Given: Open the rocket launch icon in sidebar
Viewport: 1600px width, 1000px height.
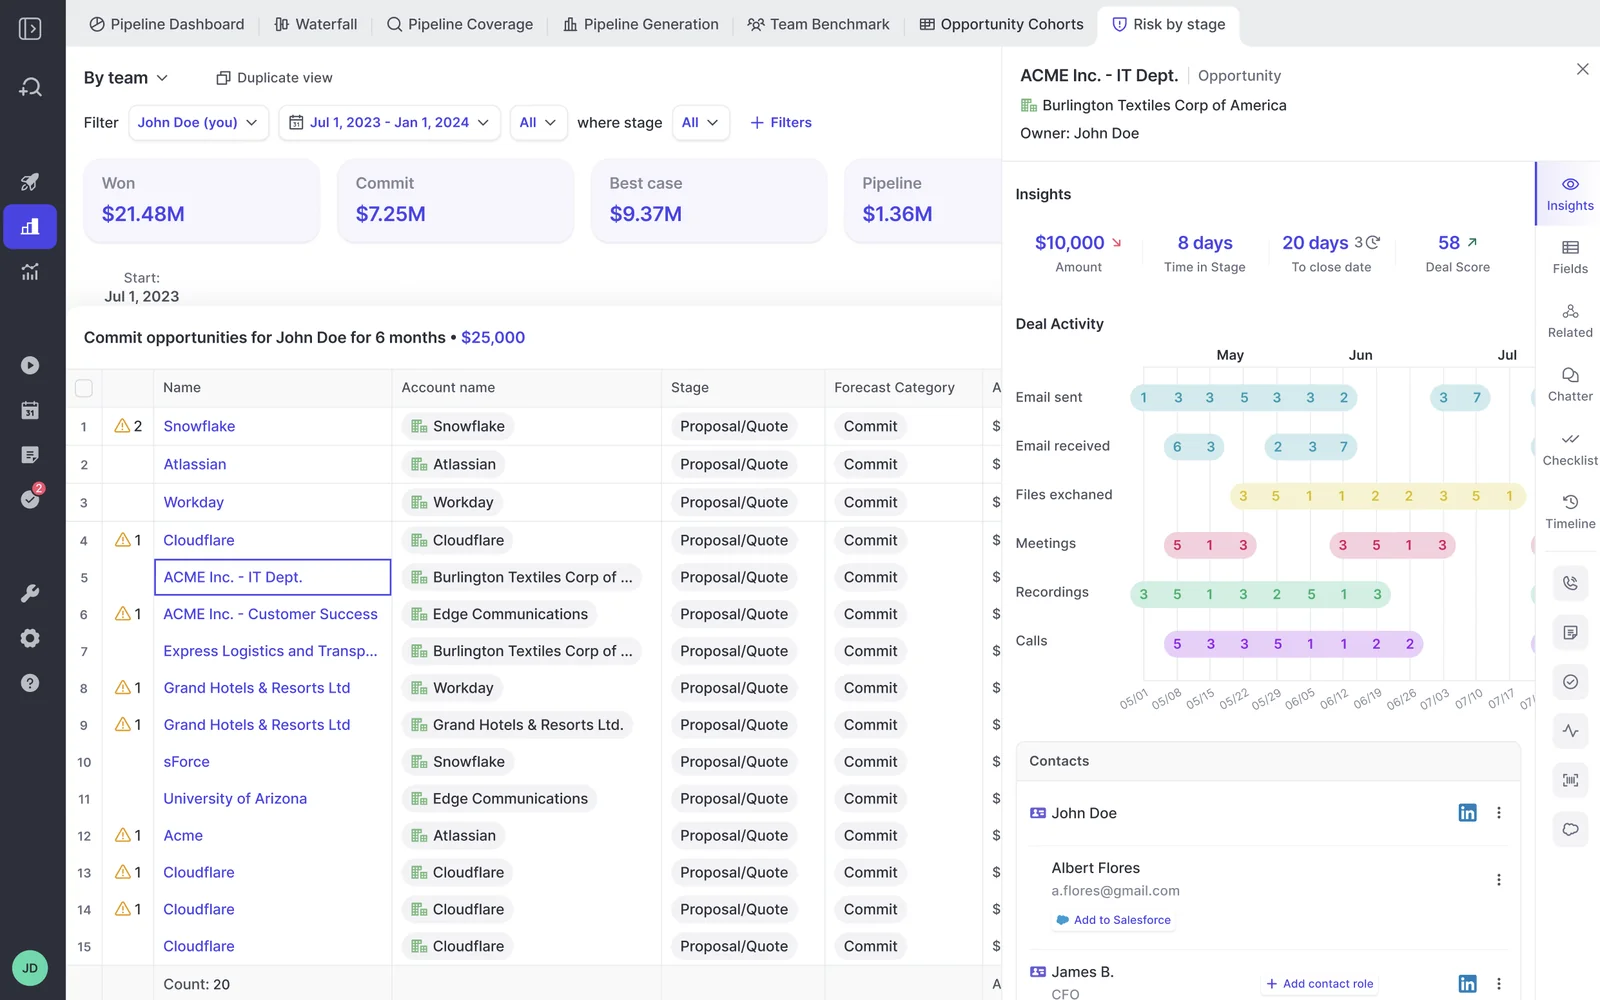Looking at the screenshot, I should [30, 182].
